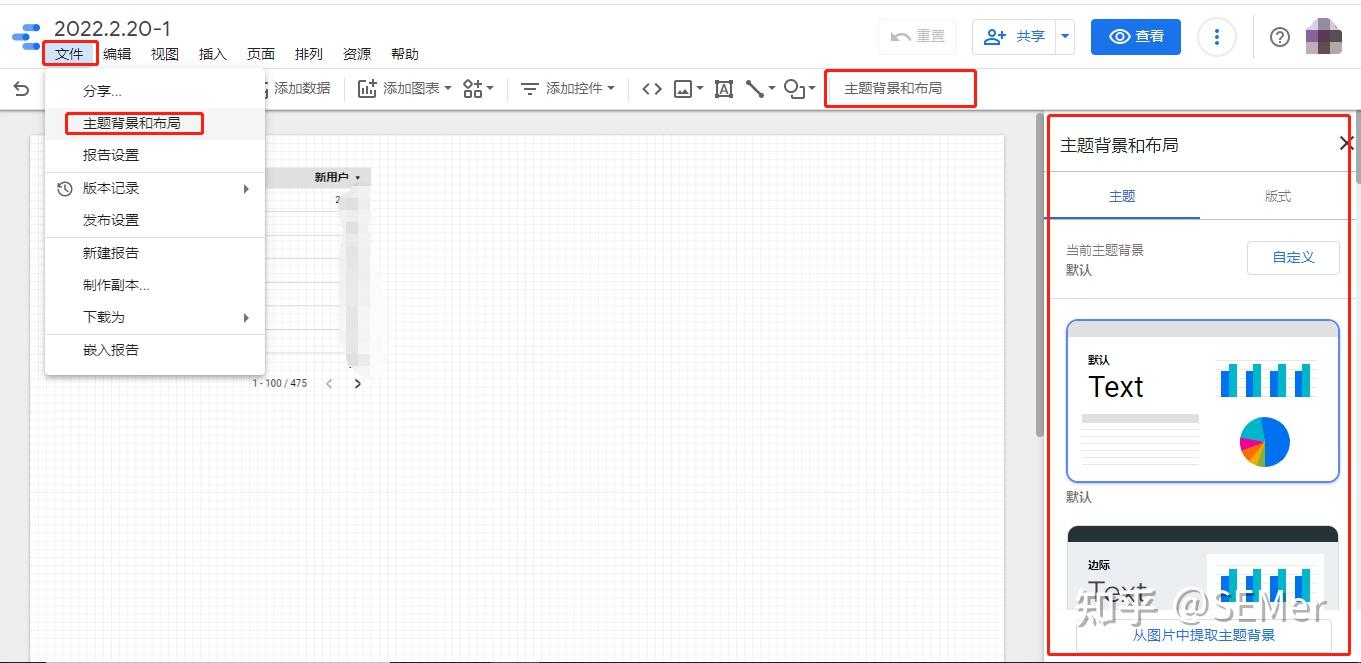Click the 自定义 theme button
The image size is (1361, 663).
[1292, 257]
